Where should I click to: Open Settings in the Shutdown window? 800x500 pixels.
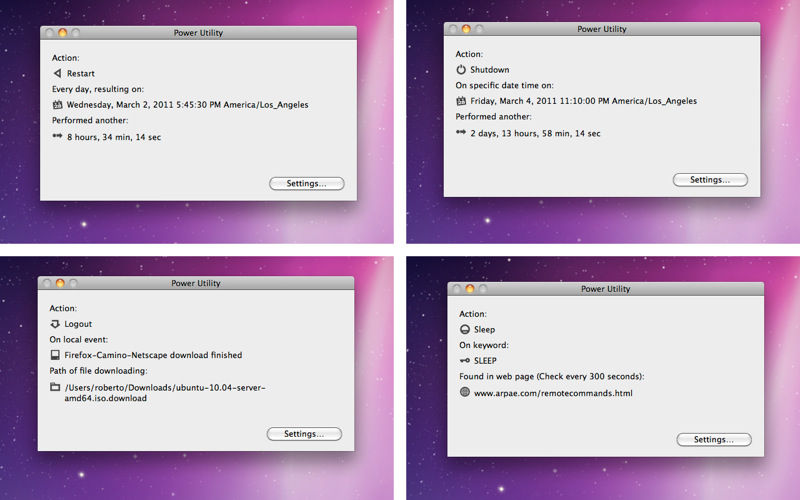pos(710,180)
